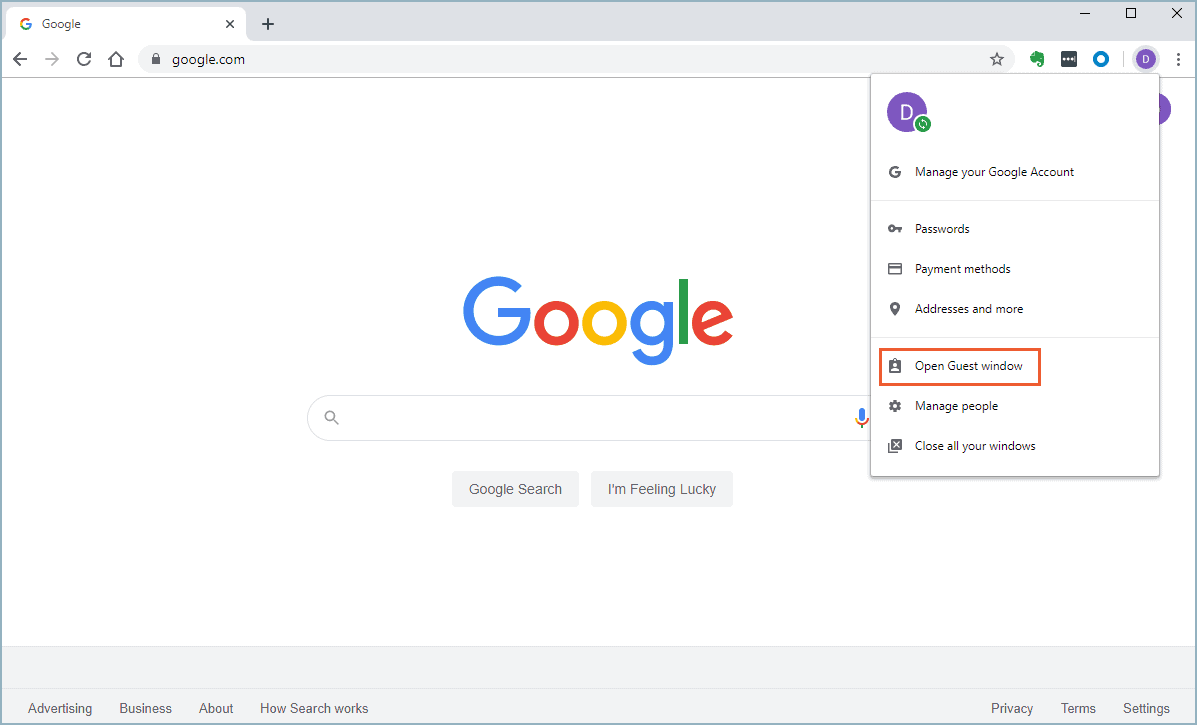Select Manage people
Viewport: 1197px width, 725px height.
tap(1015, 406)
